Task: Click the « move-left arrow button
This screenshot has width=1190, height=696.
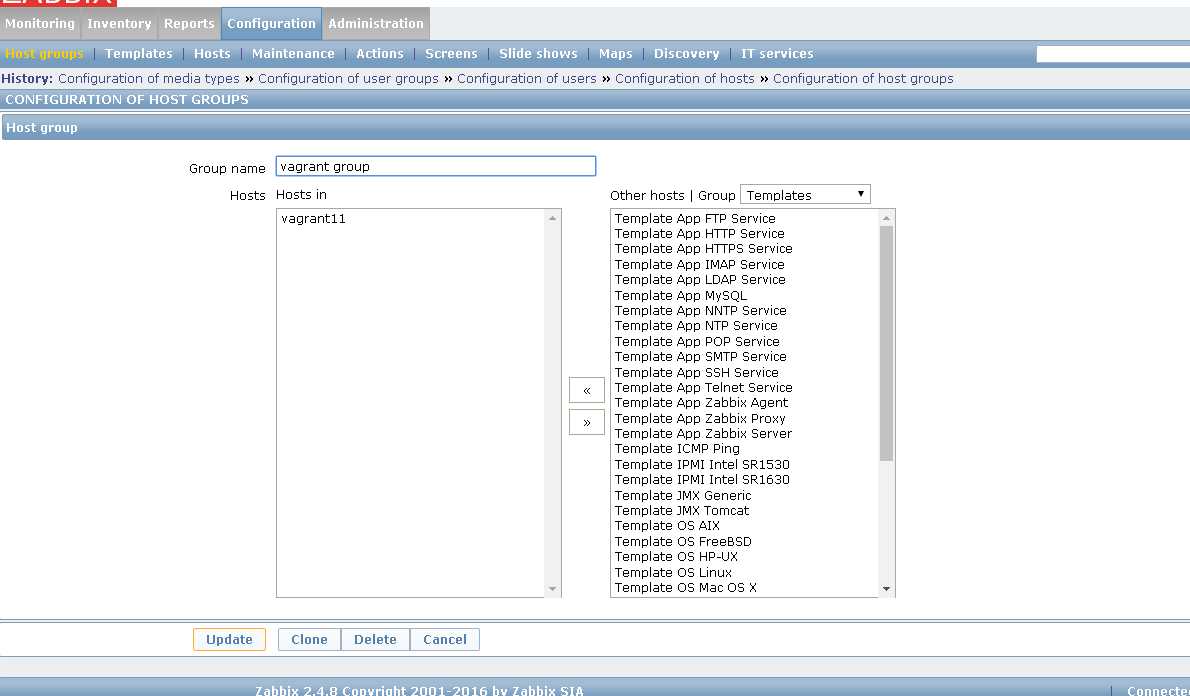Action: (x=587, y=390)
